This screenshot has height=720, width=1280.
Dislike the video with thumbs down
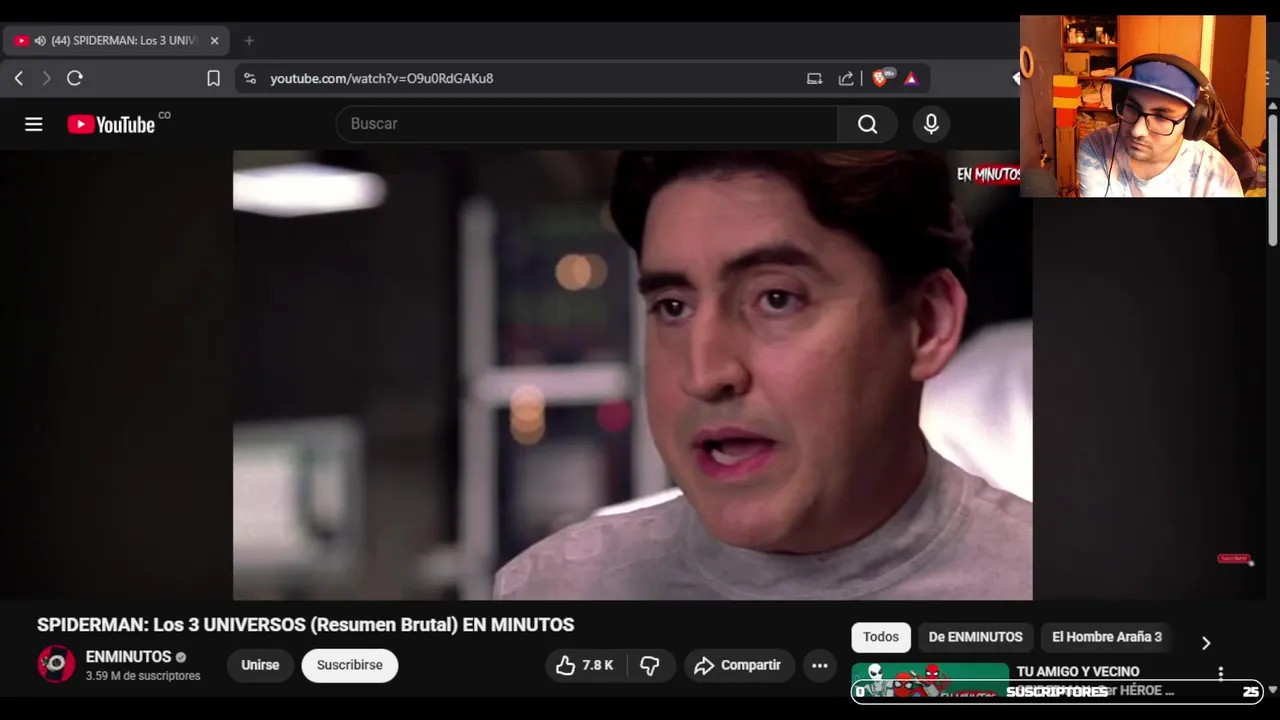(x=650, y=665)
